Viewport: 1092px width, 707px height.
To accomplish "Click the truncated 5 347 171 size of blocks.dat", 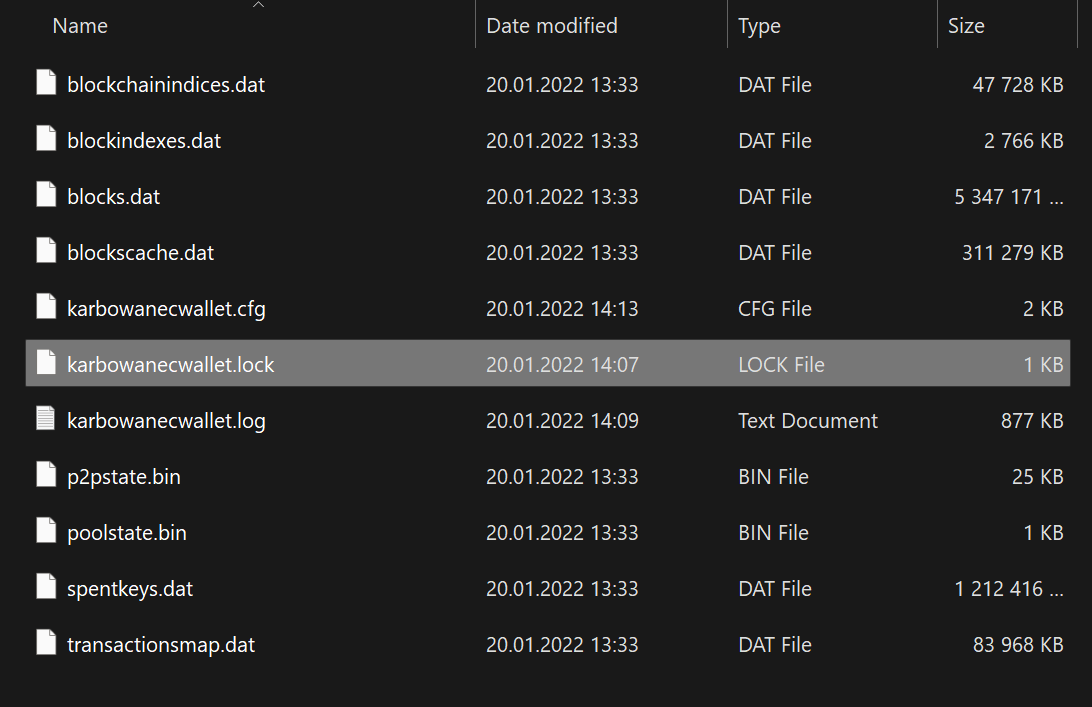I will click(x=1008, y=197).
